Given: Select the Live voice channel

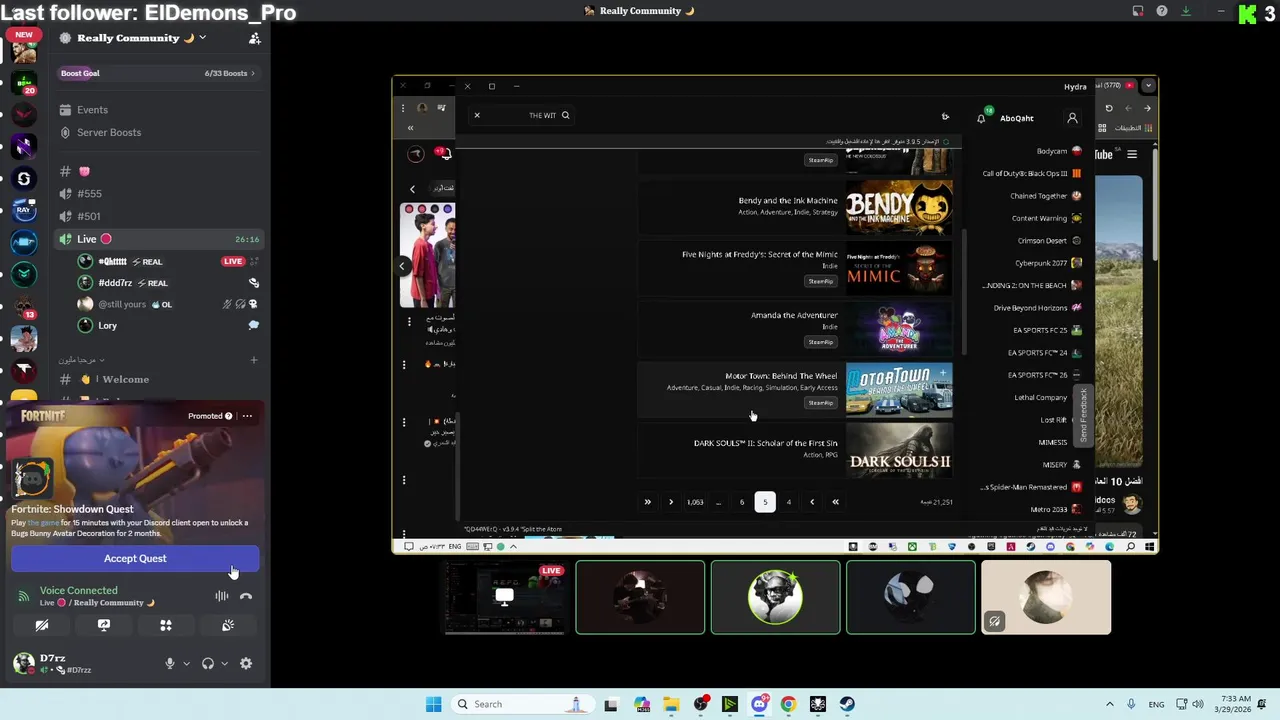Looking at the screenshot, I should point(157,239).
